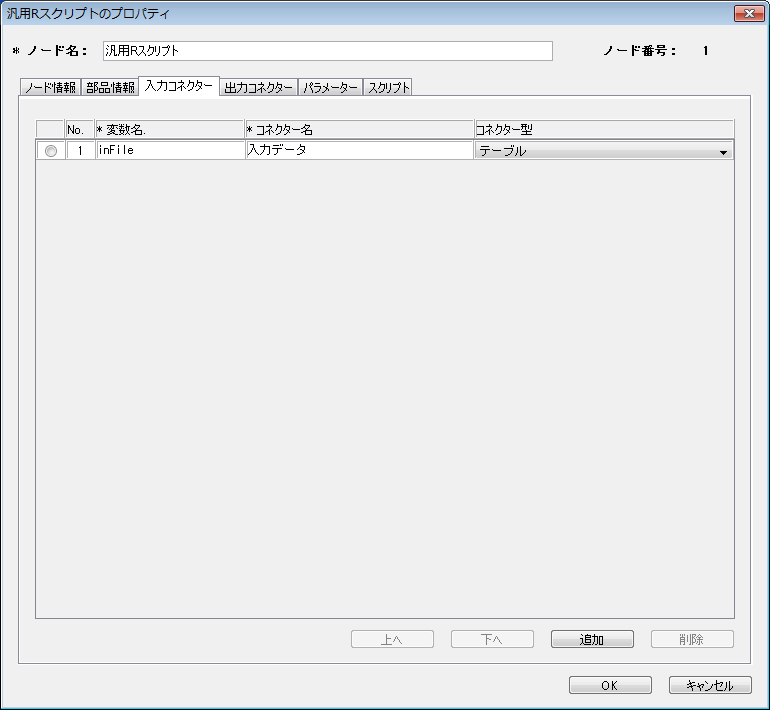Click the 変数名 column header
This screenshot has width=770, height=710.
click(169, 130)
